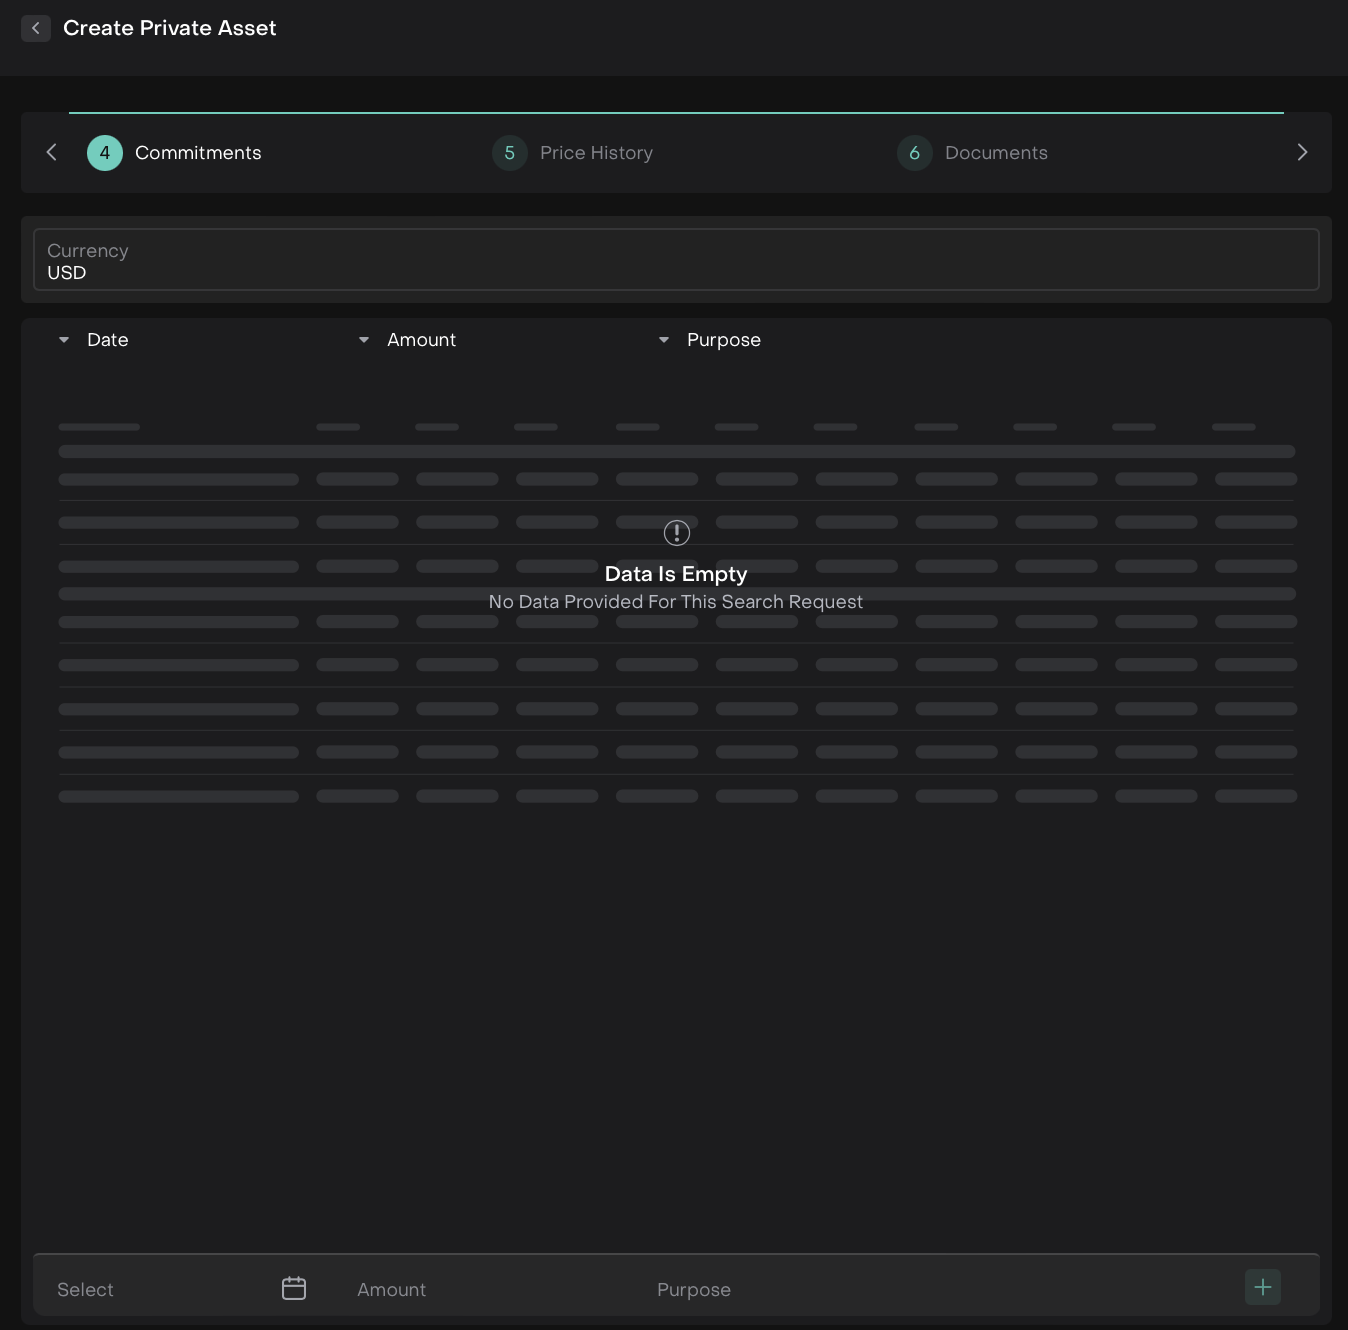This screenshot has height=1330, width=1348.
Task: Open the Currency USD field
Action: click(x=676, y=260)
